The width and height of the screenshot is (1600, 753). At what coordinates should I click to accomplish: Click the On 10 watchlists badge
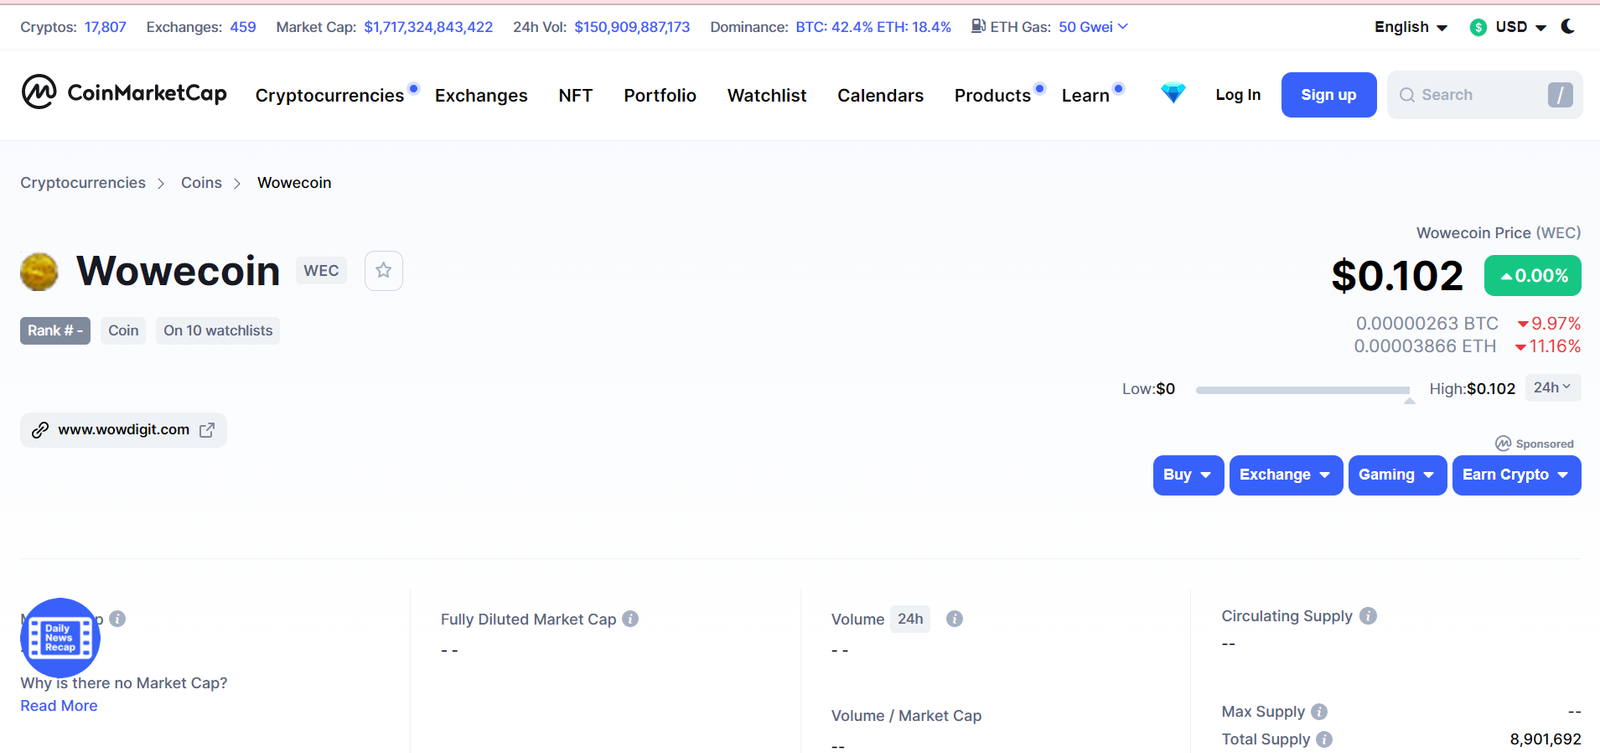pyautogui.click(x=218, y=331)
